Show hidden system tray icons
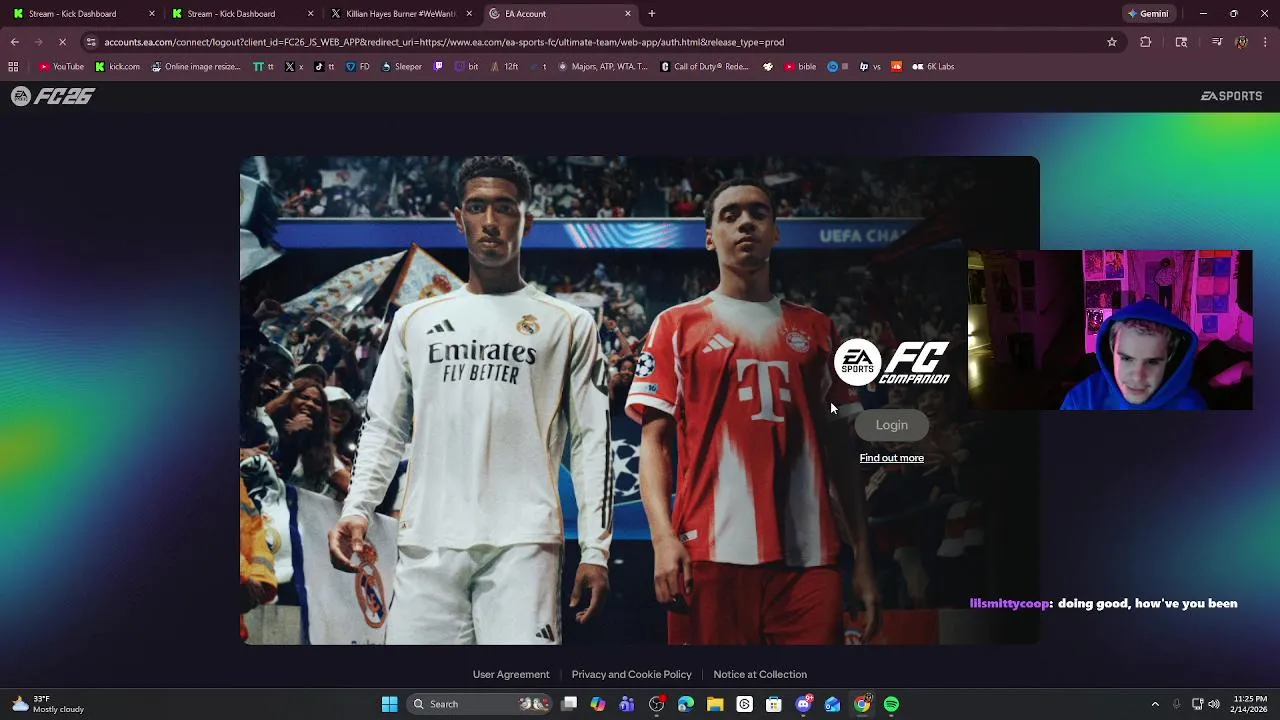Screen dimensions: 1280x720 [1155, 704]
